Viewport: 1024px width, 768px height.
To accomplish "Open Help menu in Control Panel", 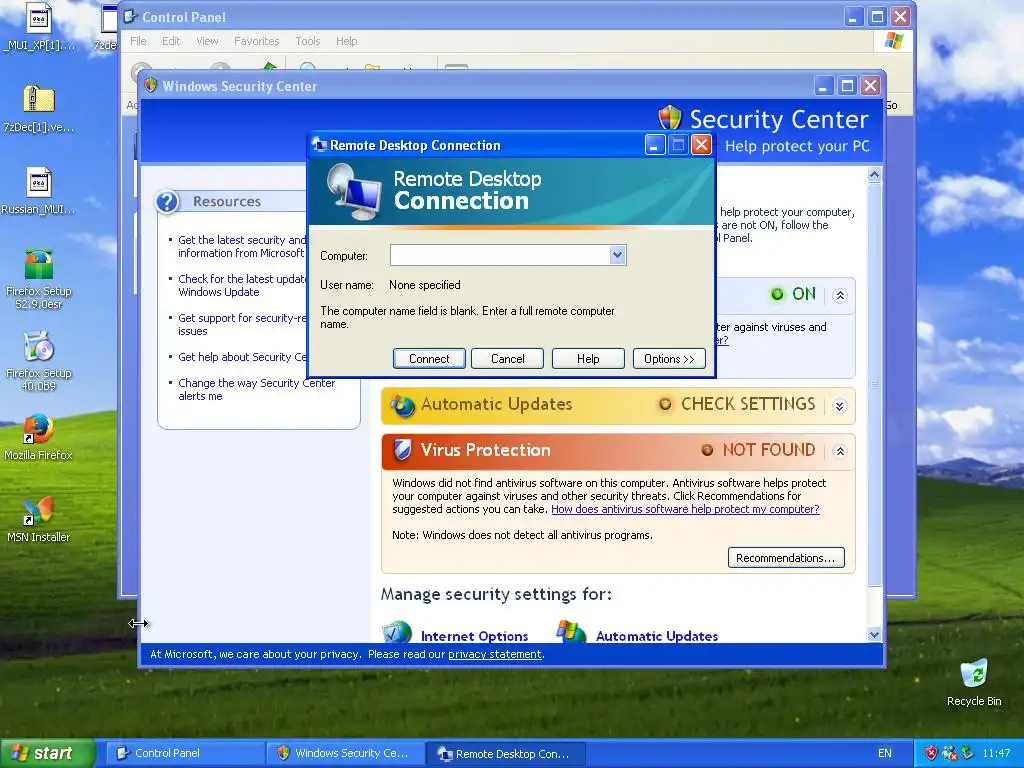I will click(x=346, y=41).
